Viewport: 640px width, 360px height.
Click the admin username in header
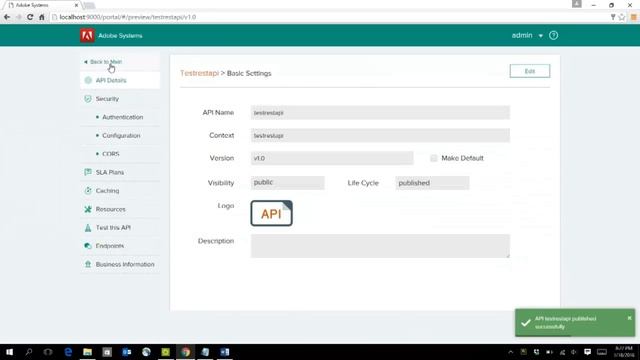pyautogui.click(x=522, y=36)
